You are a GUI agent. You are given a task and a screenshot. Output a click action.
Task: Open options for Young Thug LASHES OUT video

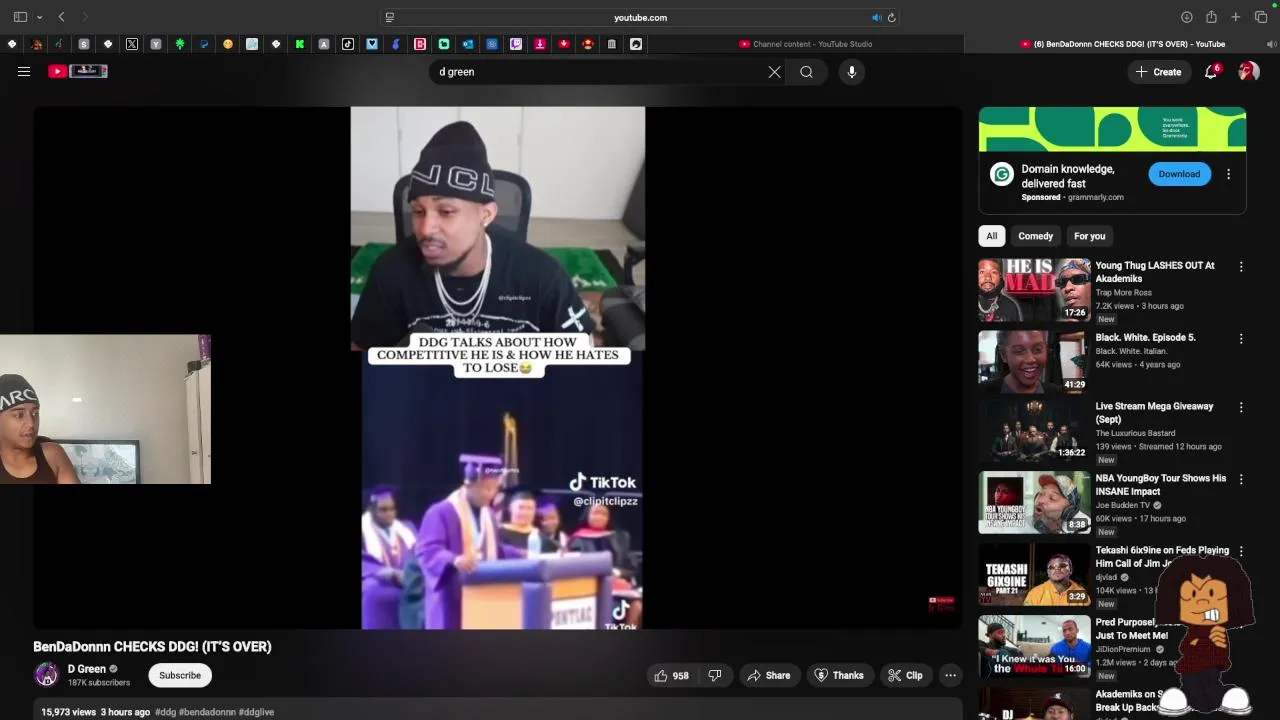pos(1241,267)
